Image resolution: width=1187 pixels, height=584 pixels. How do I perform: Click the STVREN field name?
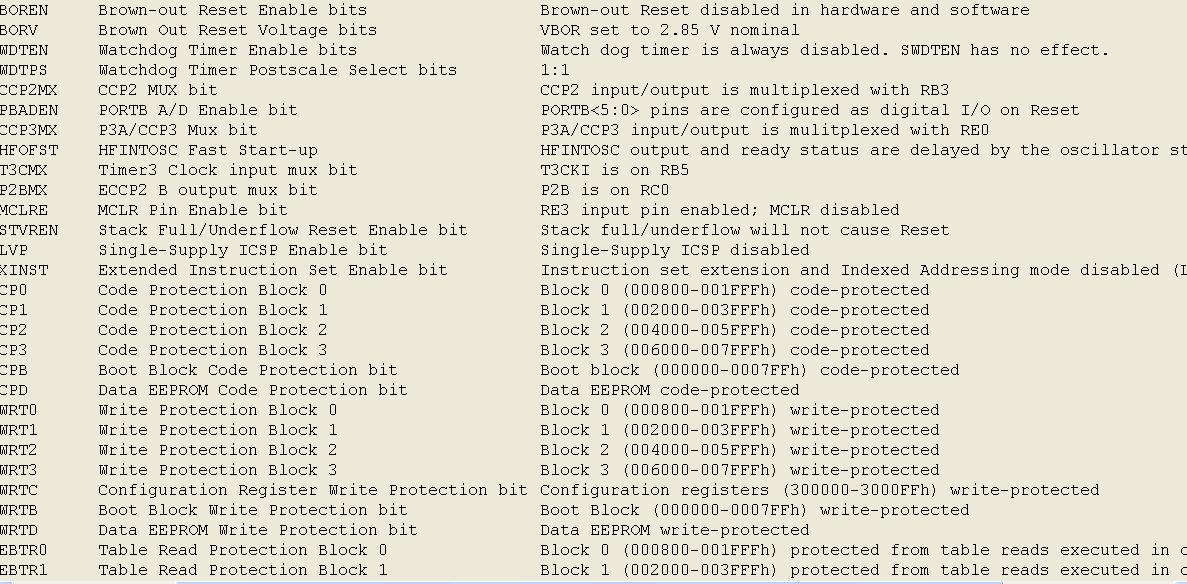click(x=29, y=230)
